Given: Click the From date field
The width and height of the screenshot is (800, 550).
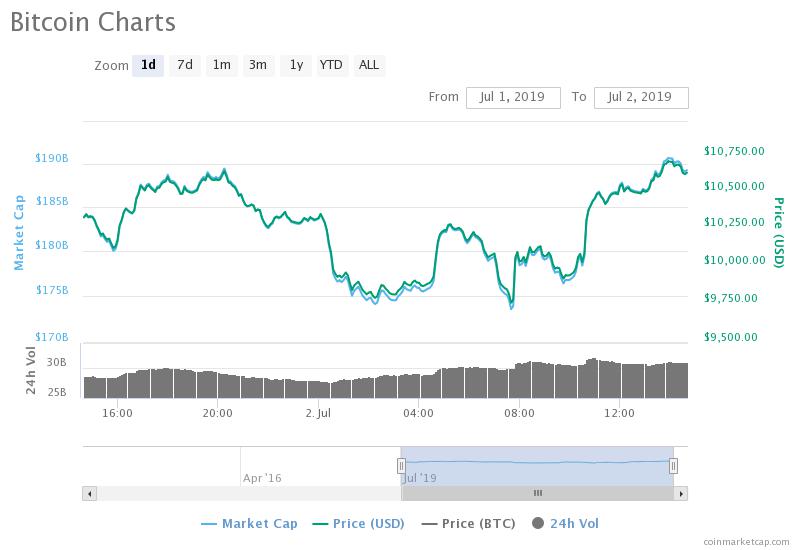Looking at the screenshot, I should click(513, 97).
